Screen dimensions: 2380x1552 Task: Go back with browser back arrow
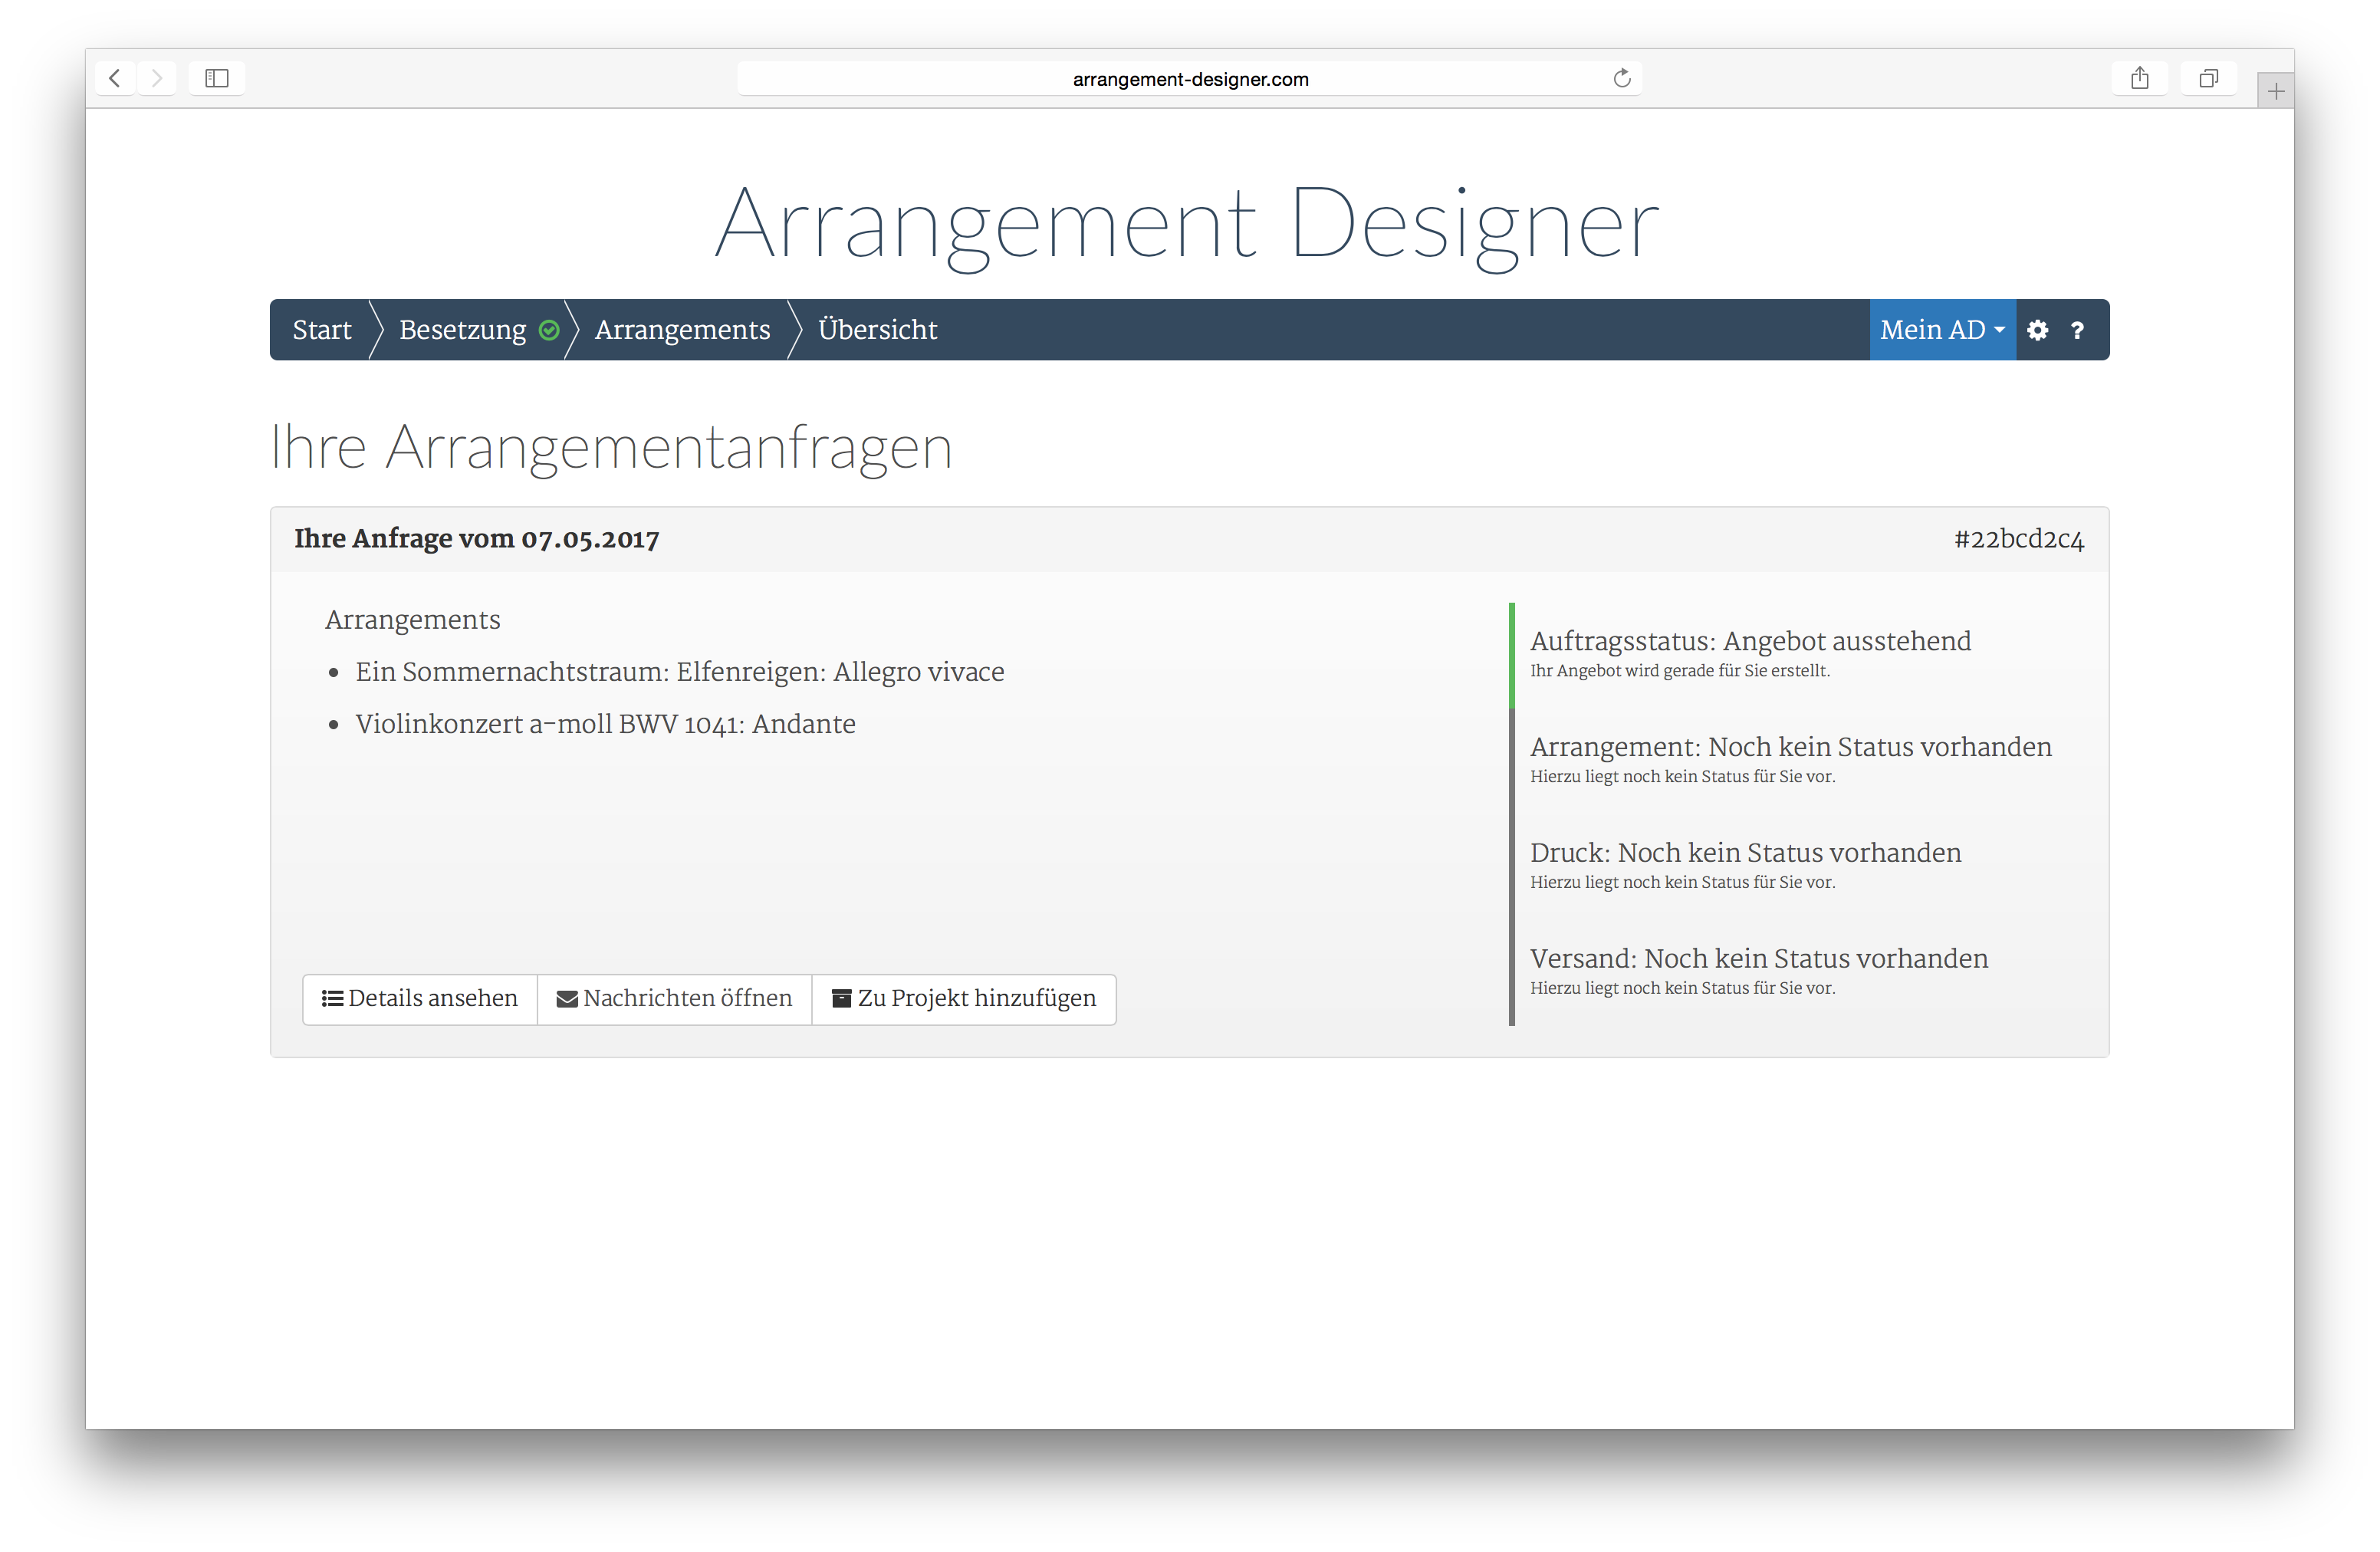115,78
